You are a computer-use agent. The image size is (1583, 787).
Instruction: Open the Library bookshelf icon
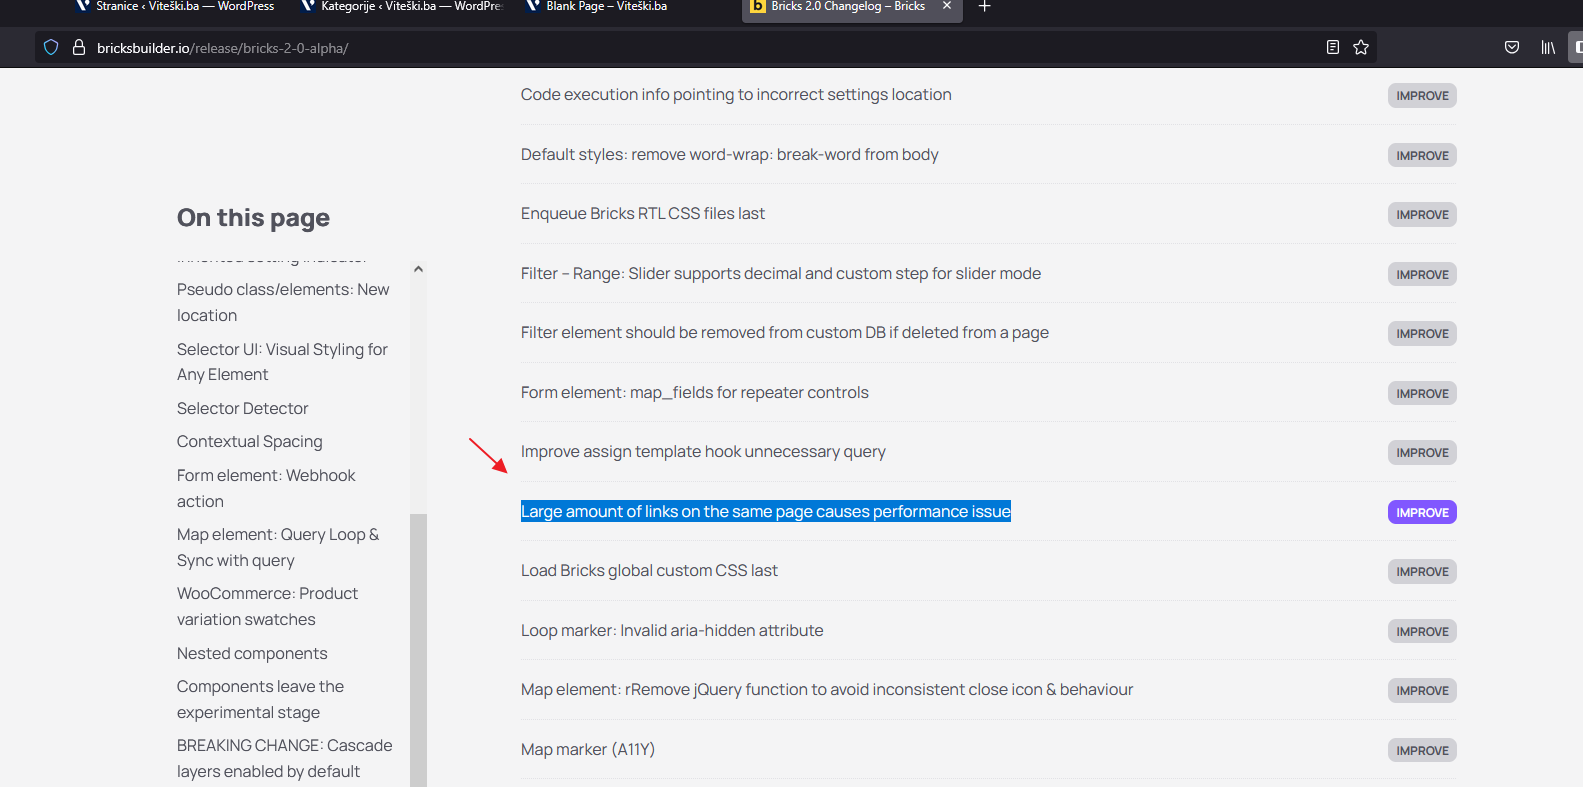click(1548, 47)
